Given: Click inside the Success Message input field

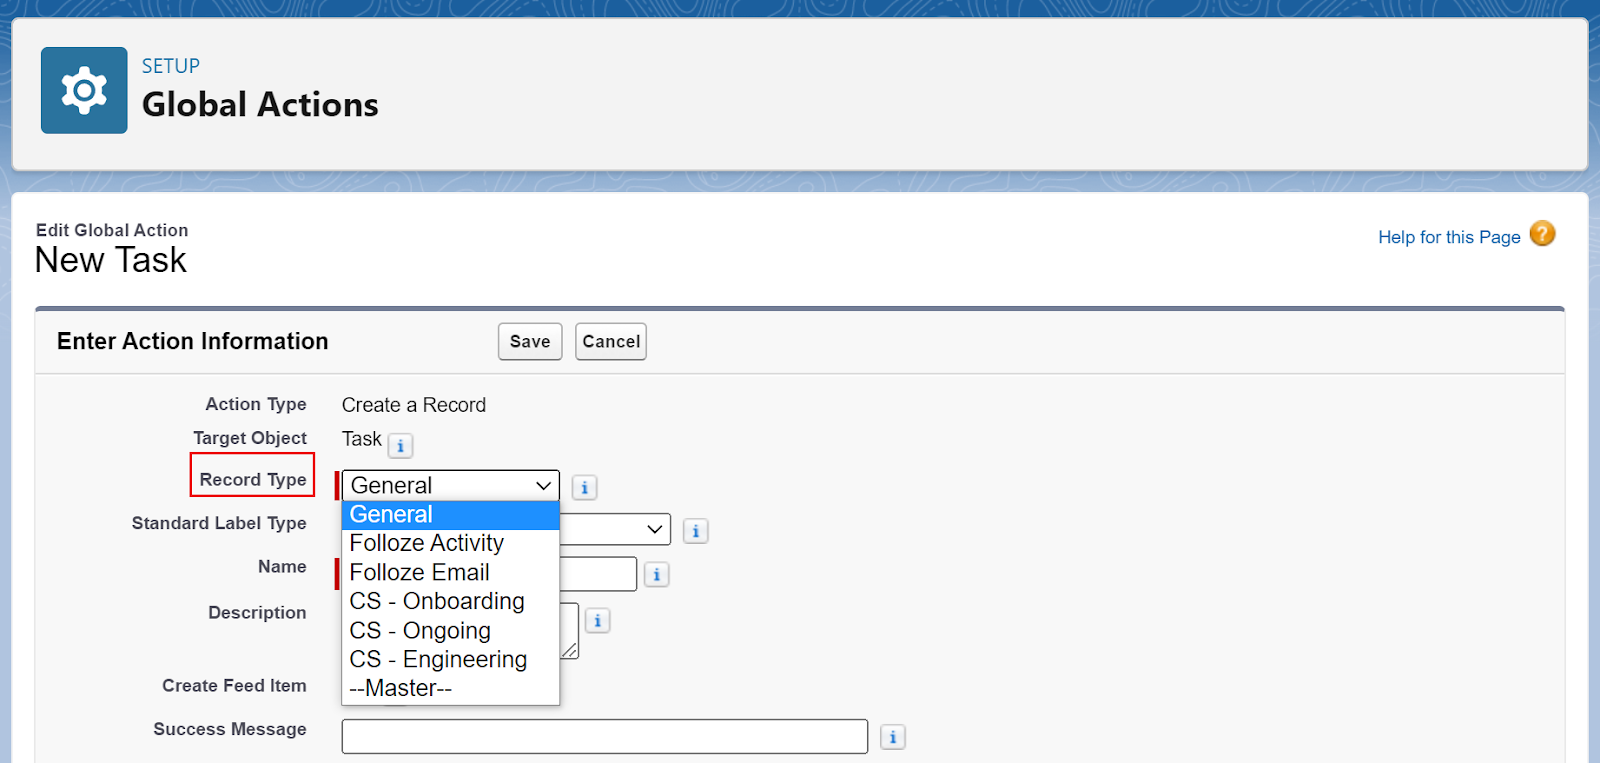Looking at the screenshot, I should point(604,736).
